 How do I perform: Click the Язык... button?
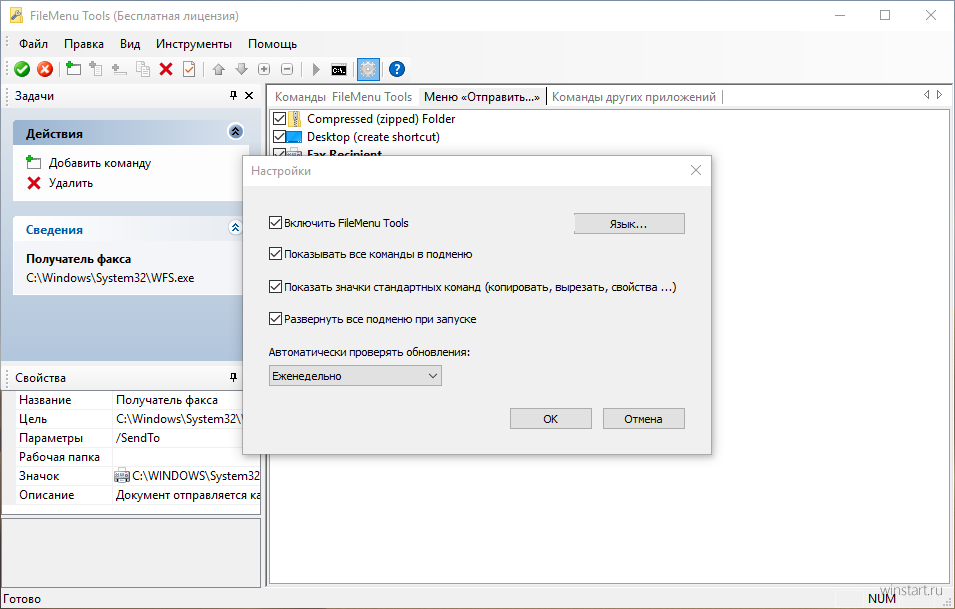[x=629, y=224]
